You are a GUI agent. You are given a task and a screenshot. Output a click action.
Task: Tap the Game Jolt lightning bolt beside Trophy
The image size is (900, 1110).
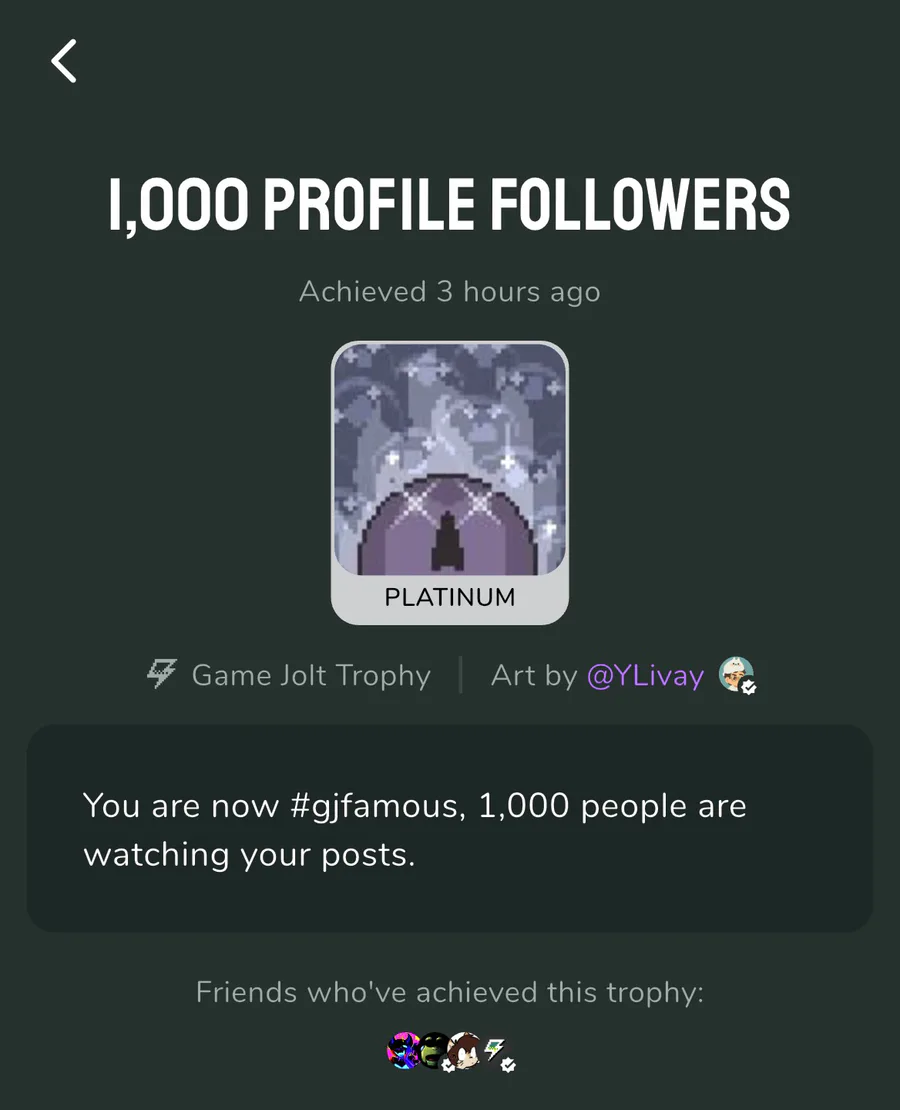coord(162,675)
